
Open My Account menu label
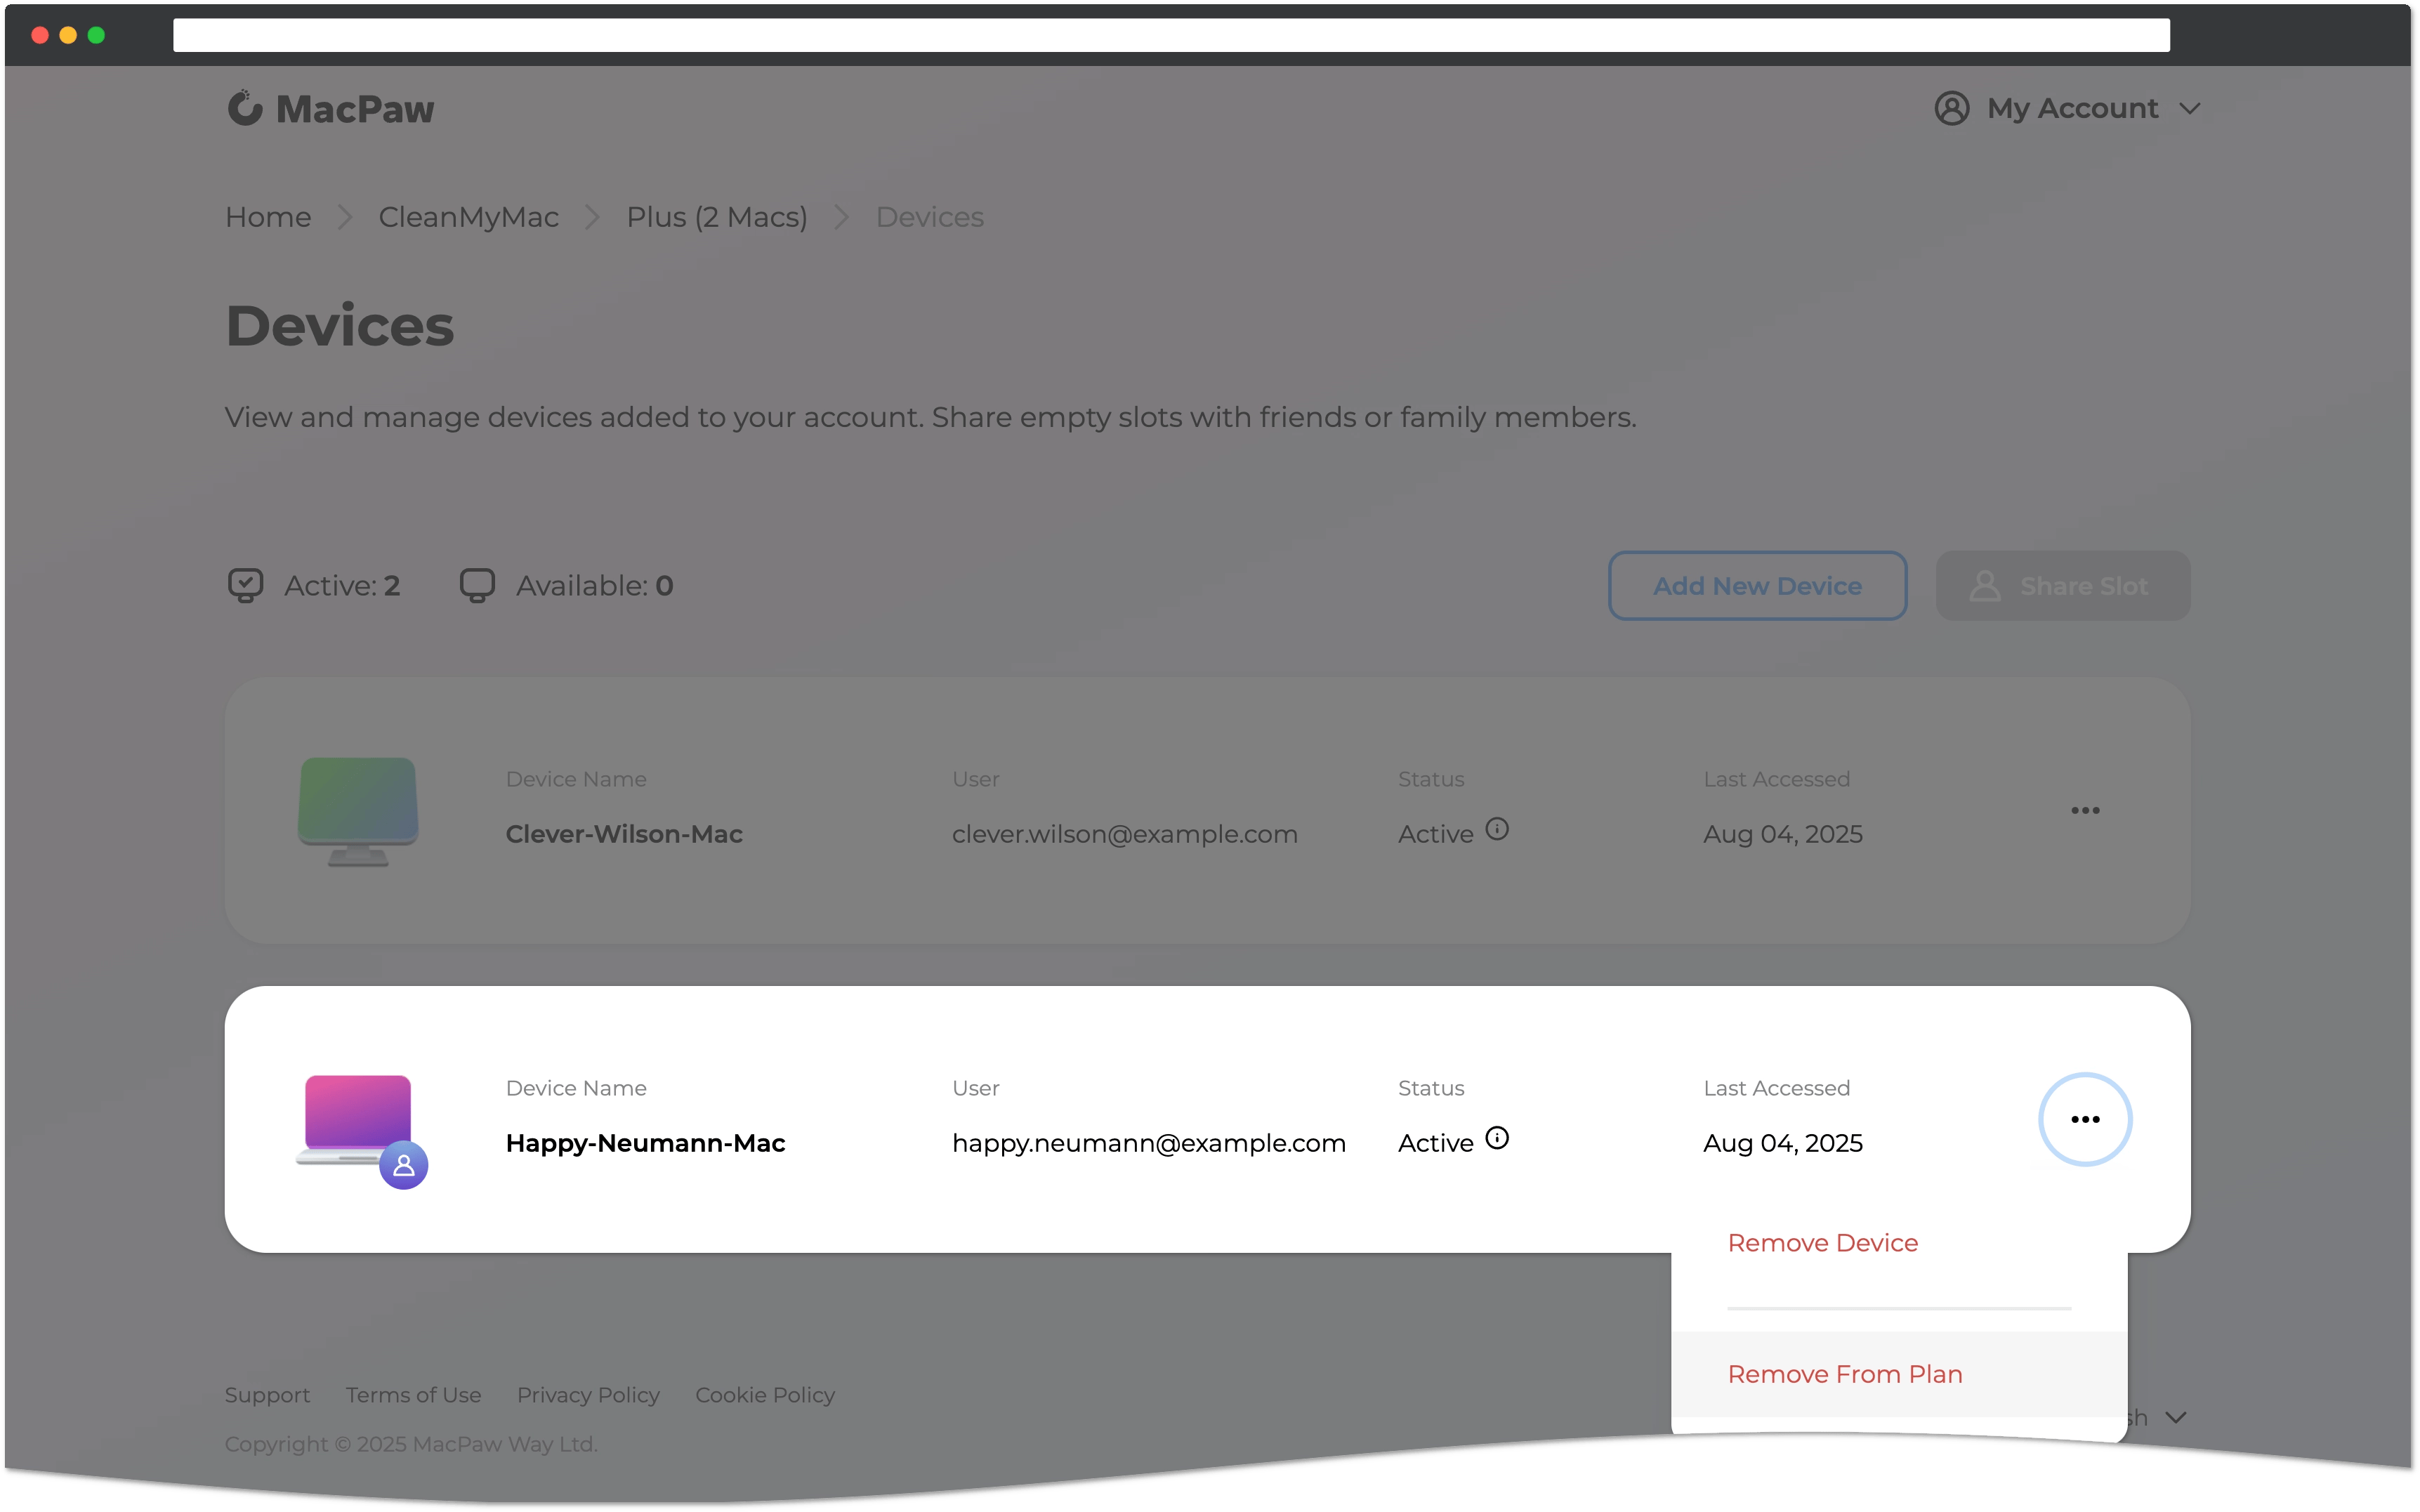click(x=2072, y=108)
